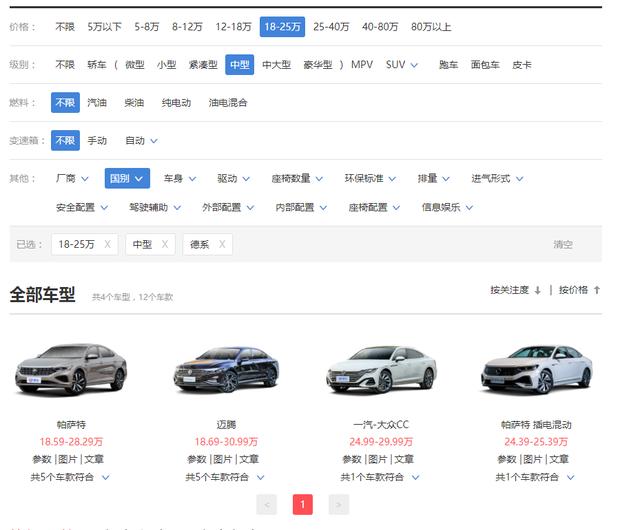Select price range 25-40万

point(331,27)
